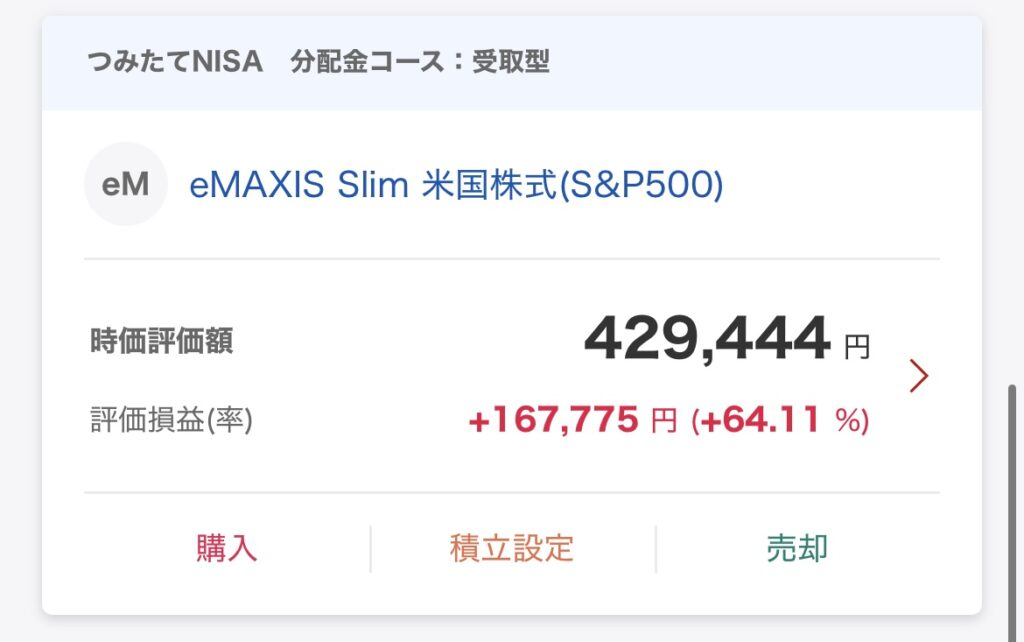
Task: Click the 評価損益(率) label
Action: click(x=171, y=419)
